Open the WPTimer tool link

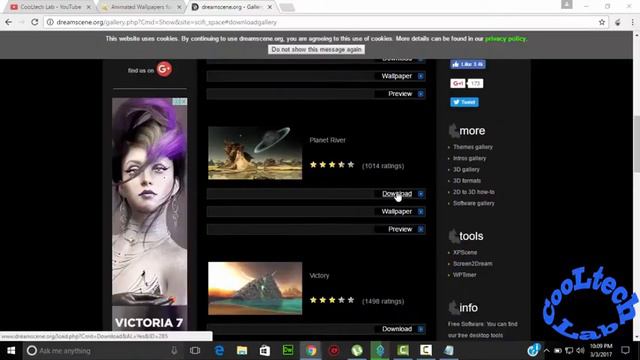[464, 275]
